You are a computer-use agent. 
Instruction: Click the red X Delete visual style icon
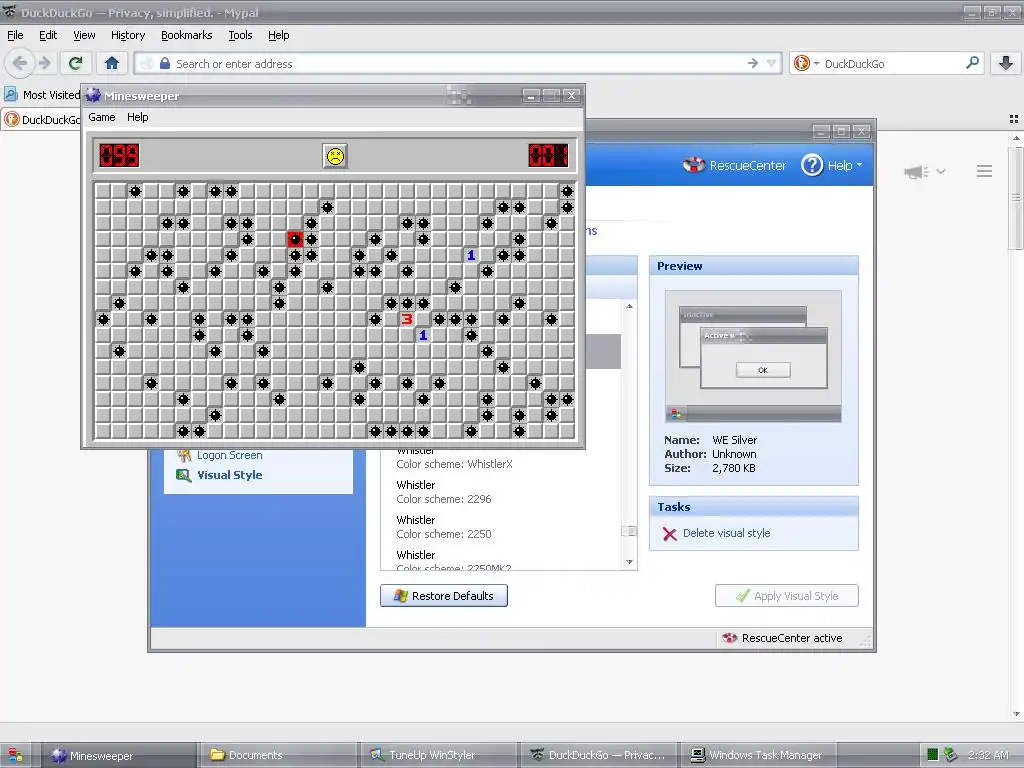[x=669, y=534]
